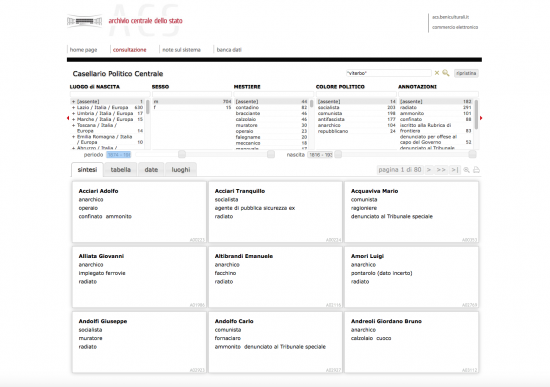550x387 pixels.
Task: Select 'f' in the SESSO list
Action: (192, 107)
